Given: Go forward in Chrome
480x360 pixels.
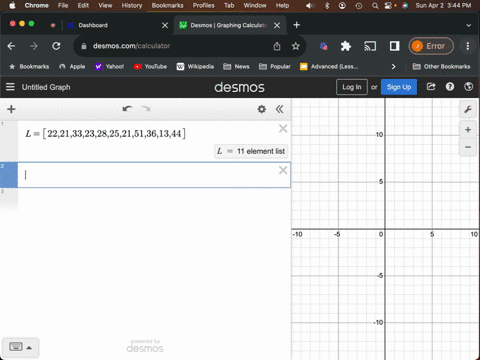Looking at the screenshot, I should [34, 46].
